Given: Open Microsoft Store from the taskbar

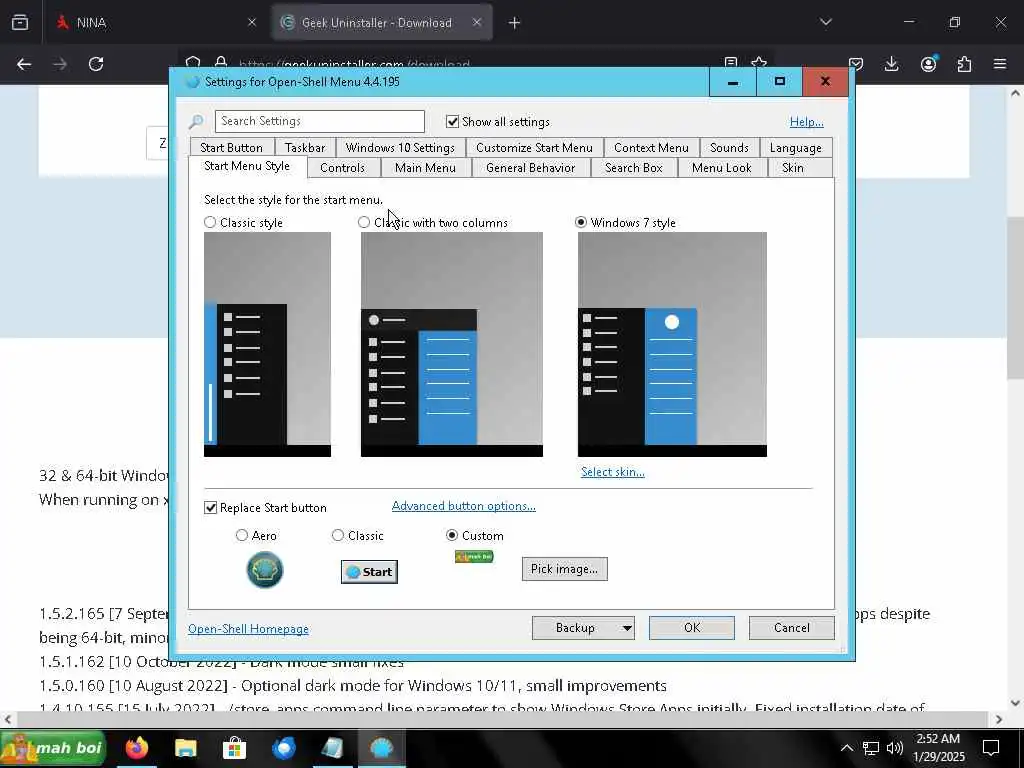Looking at the screenshot, I should (x=234, y=748).
